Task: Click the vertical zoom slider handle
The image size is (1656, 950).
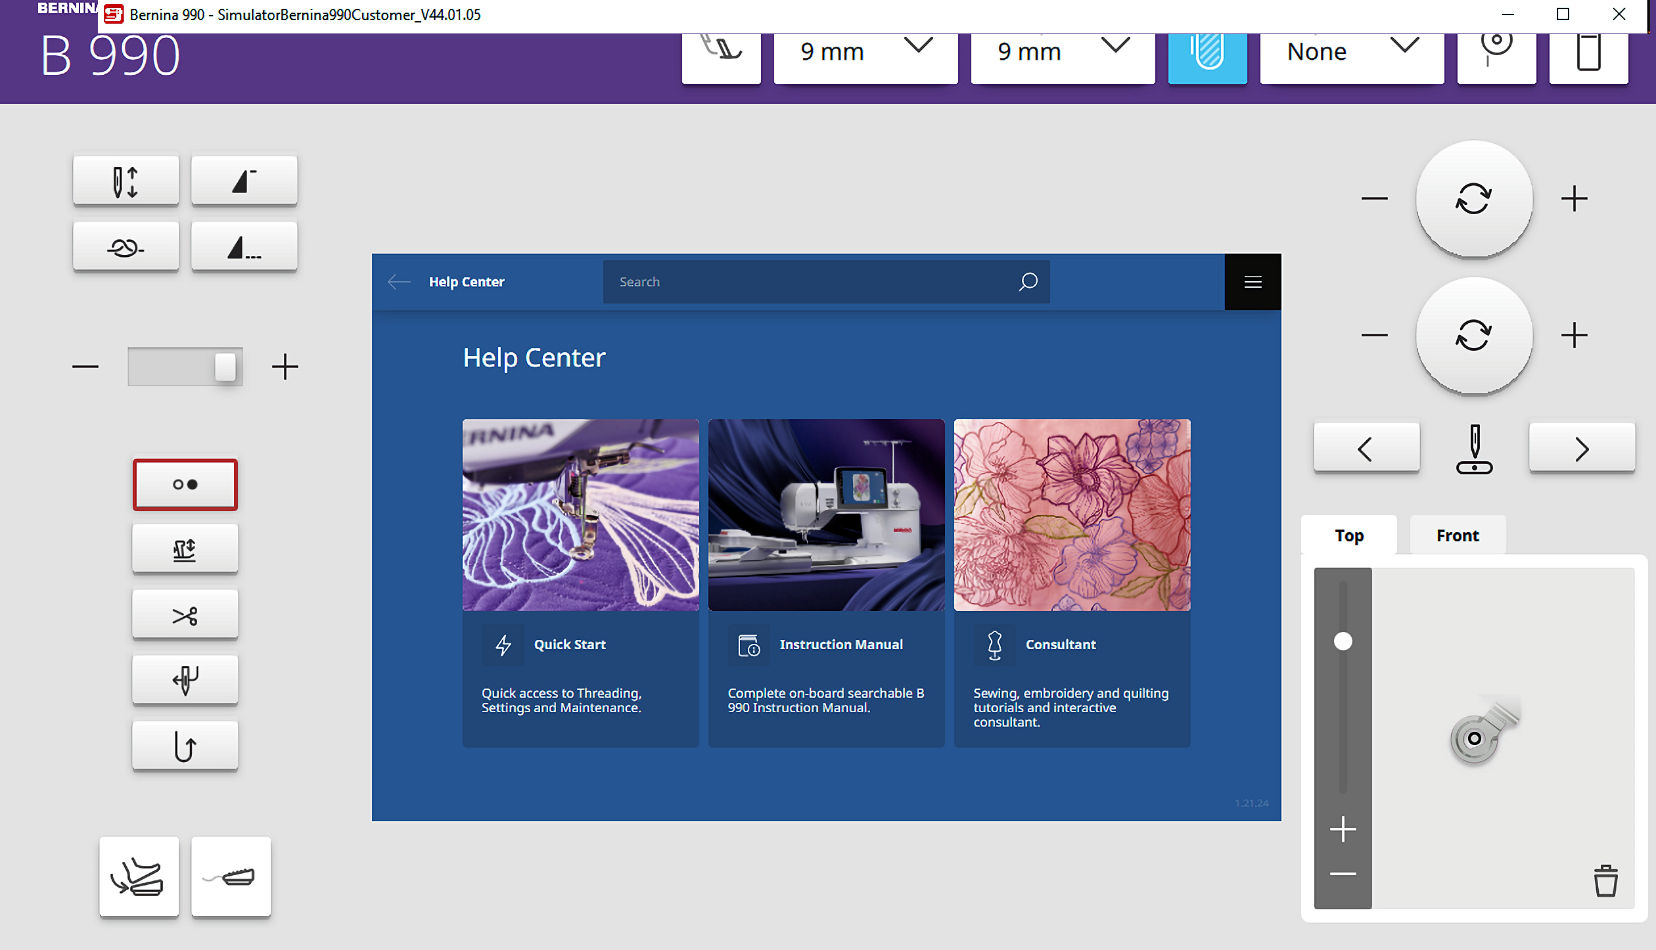Action: (1343, 641)
